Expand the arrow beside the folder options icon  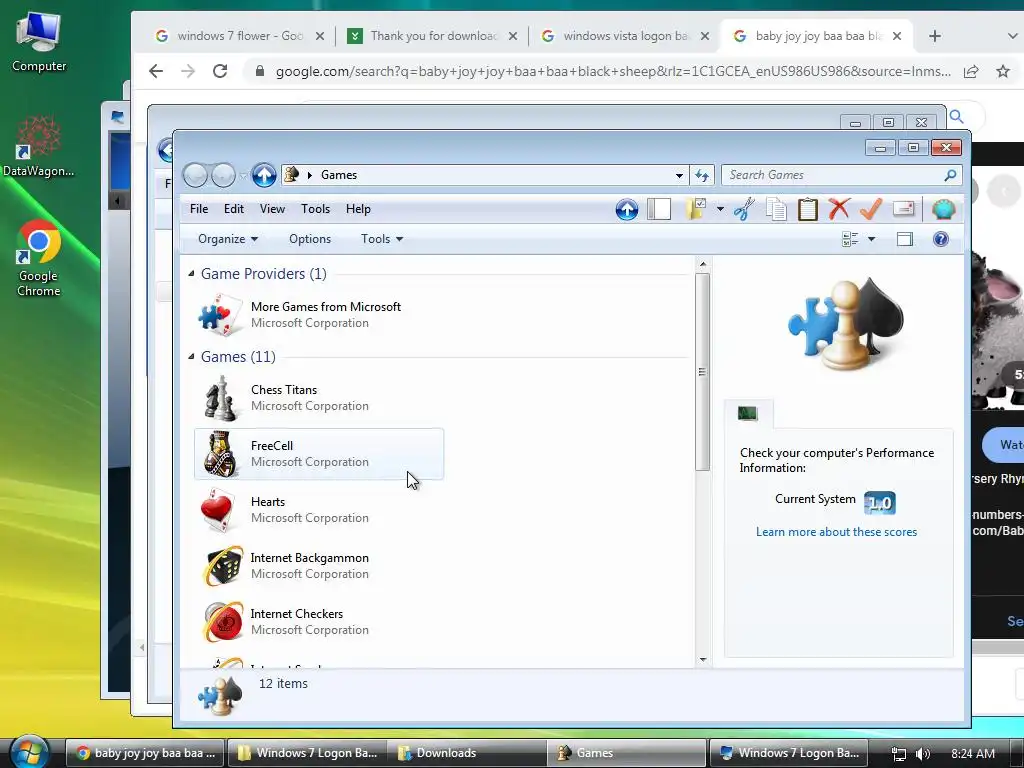coord(720,209)
